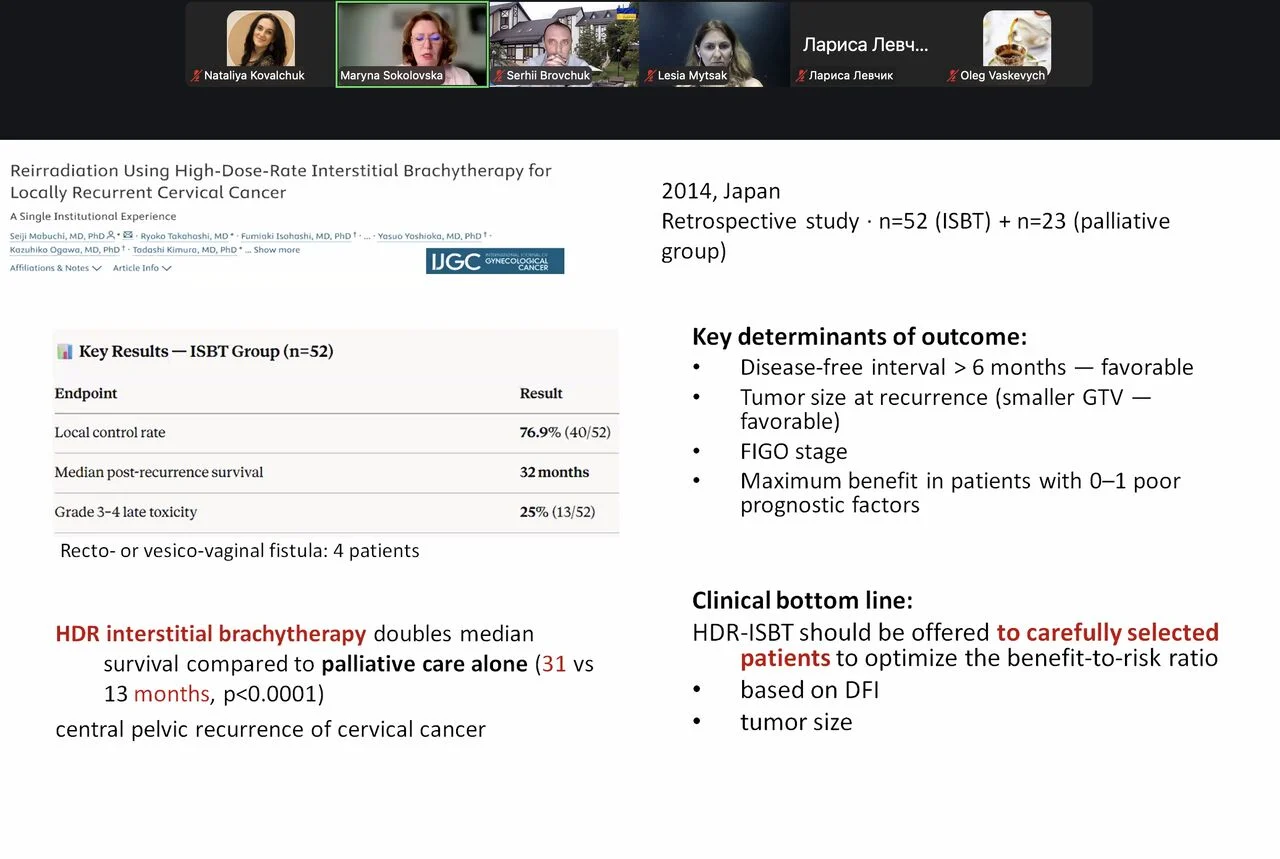This screenshot has width=1280, height=859.
Task: Click the 76.9% (40/52) result value
Action: tap(565, 433)
